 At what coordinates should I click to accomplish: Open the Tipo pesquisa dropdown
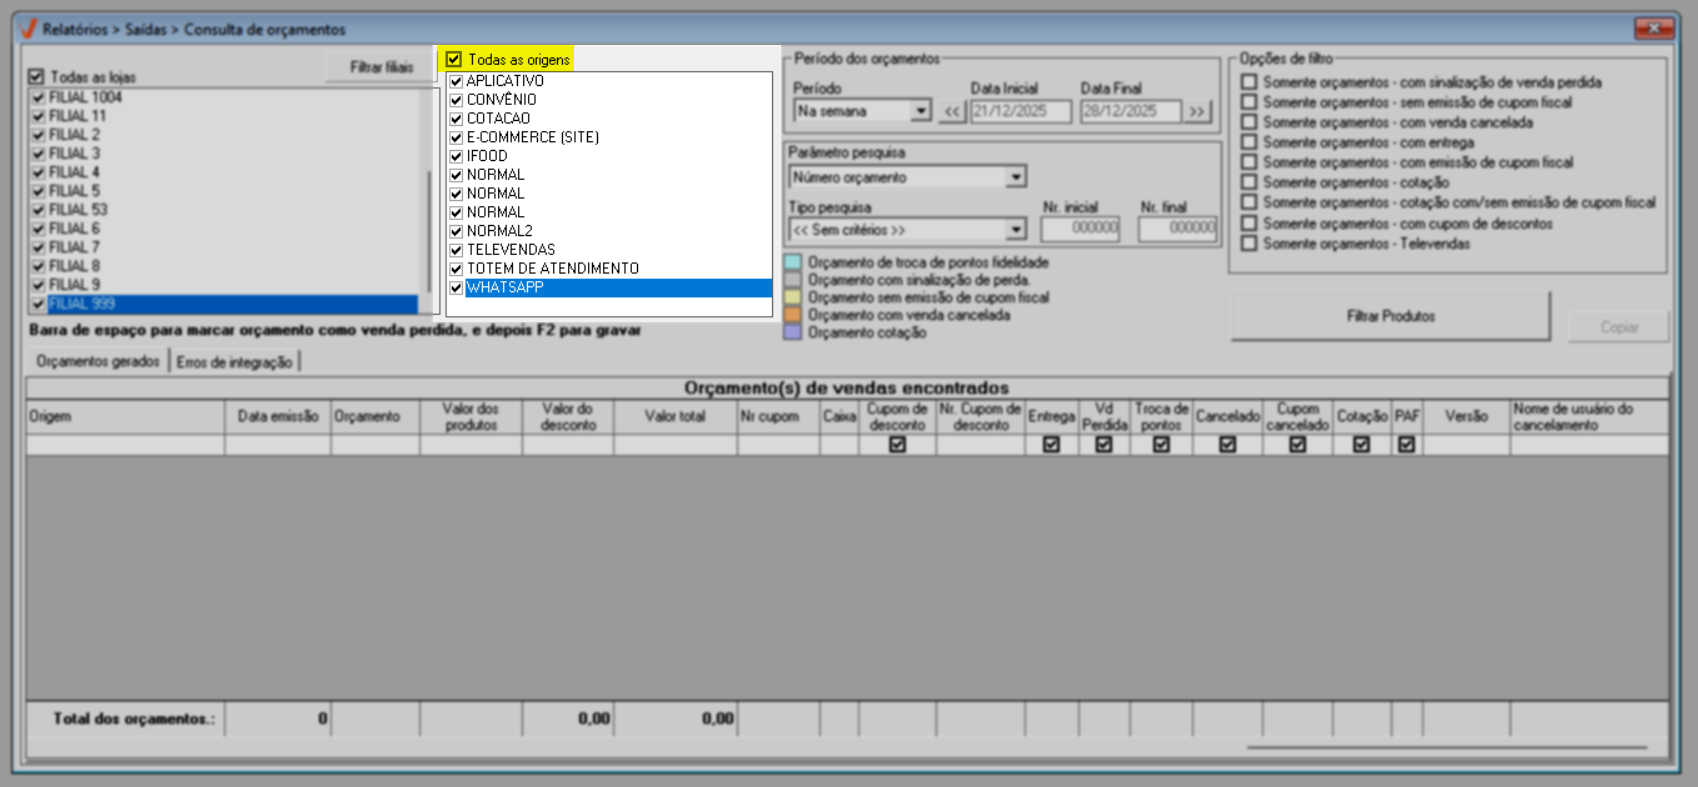[1015, 230]
